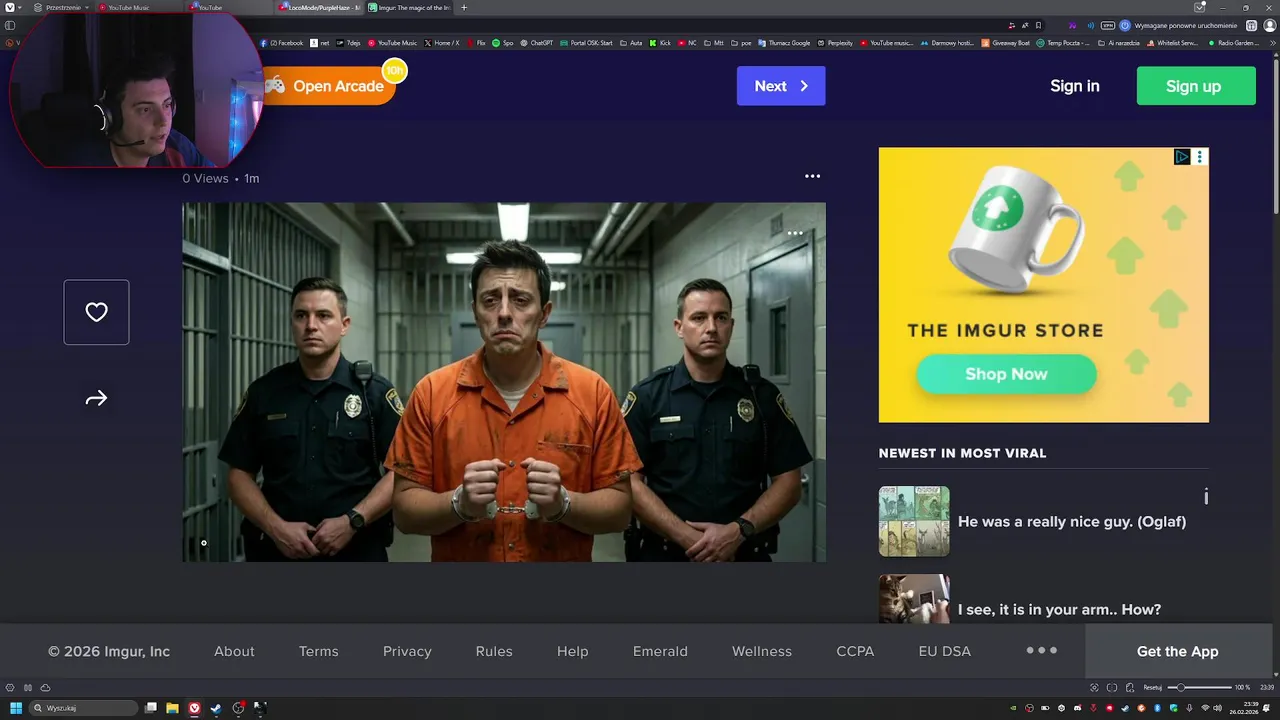Expand the poe bookmarks folder
The image size is (1280, 720).
741,43
